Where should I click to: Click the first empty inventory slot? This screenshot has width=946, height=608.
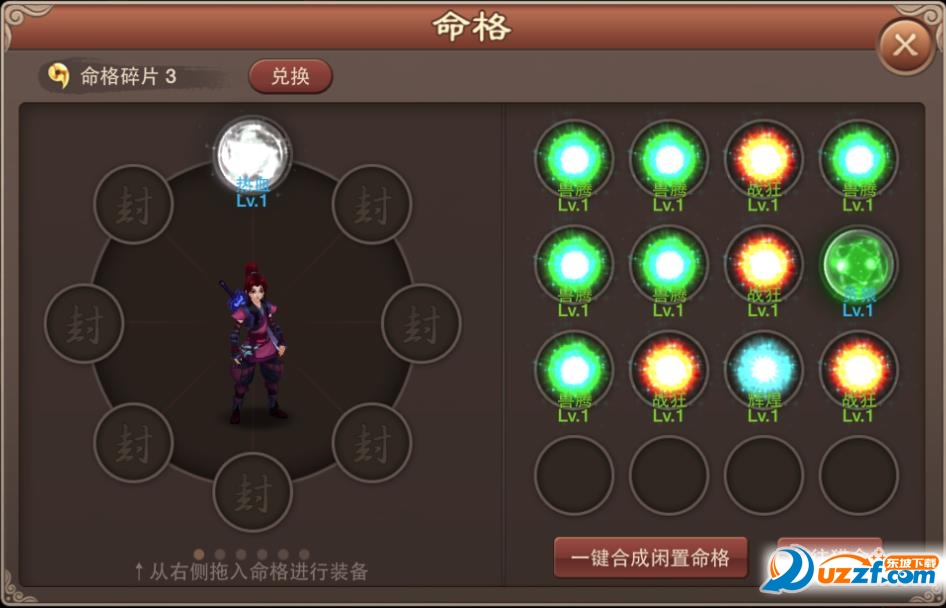pos(574,475)
